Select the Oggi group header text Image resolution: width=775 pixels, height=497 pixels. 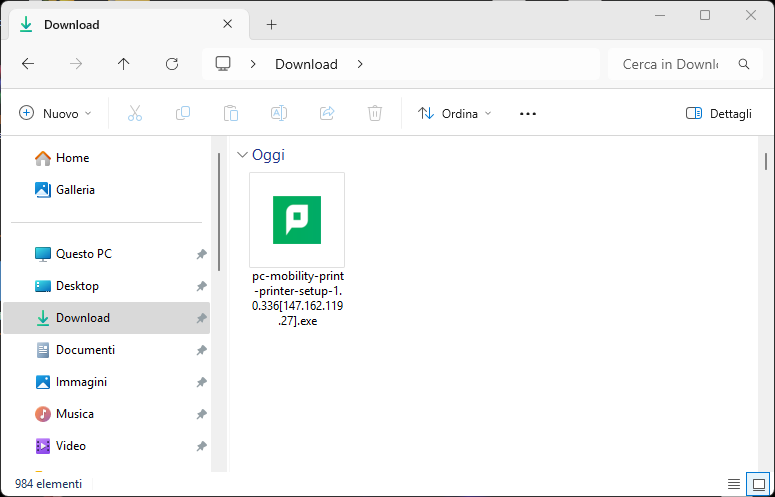point(268,155)
